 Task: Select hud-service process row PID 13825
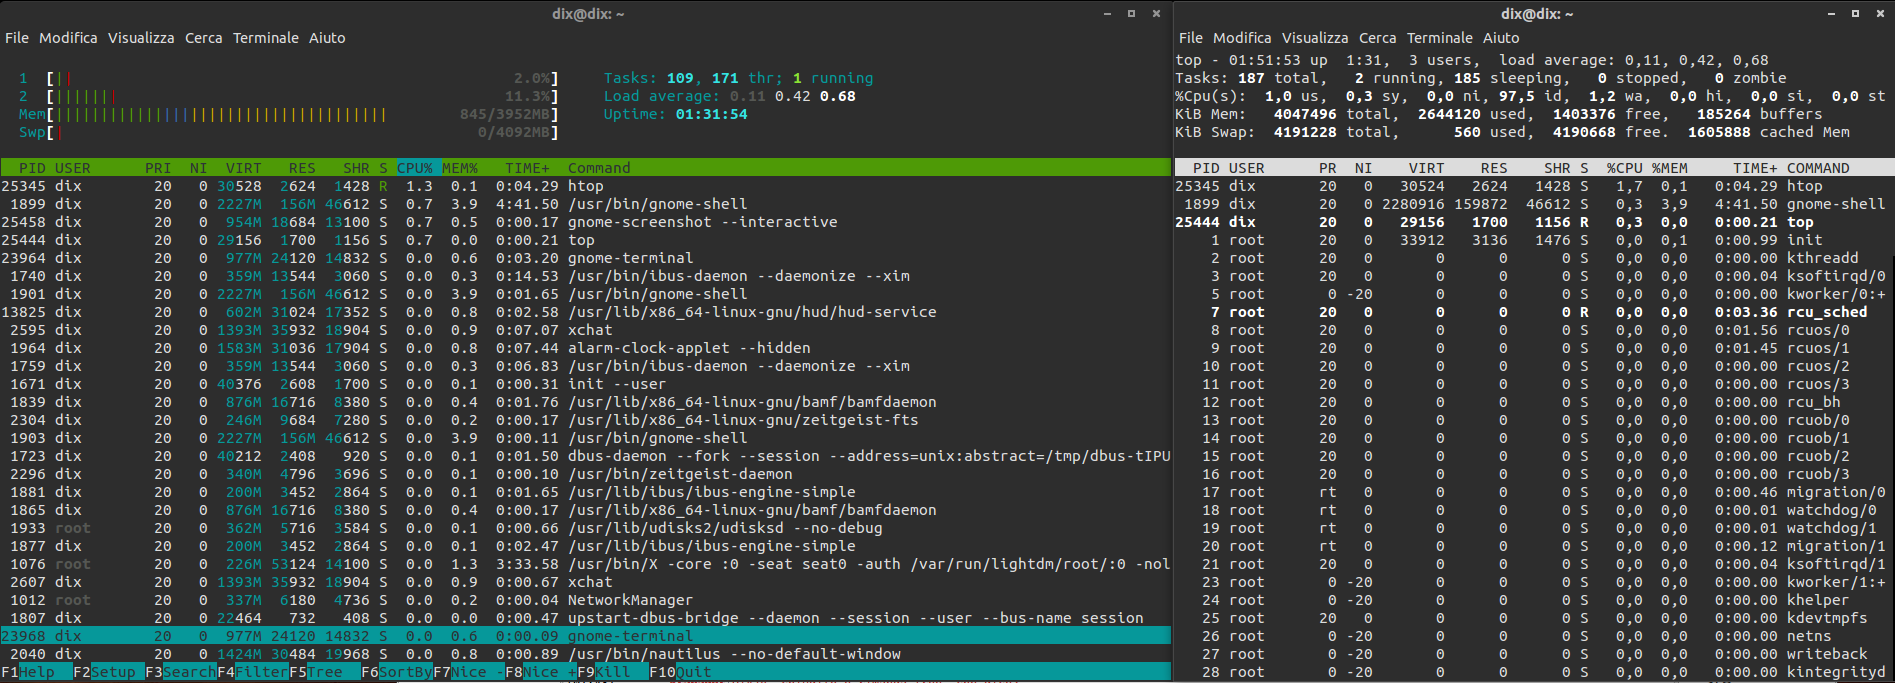coord(586,312)
